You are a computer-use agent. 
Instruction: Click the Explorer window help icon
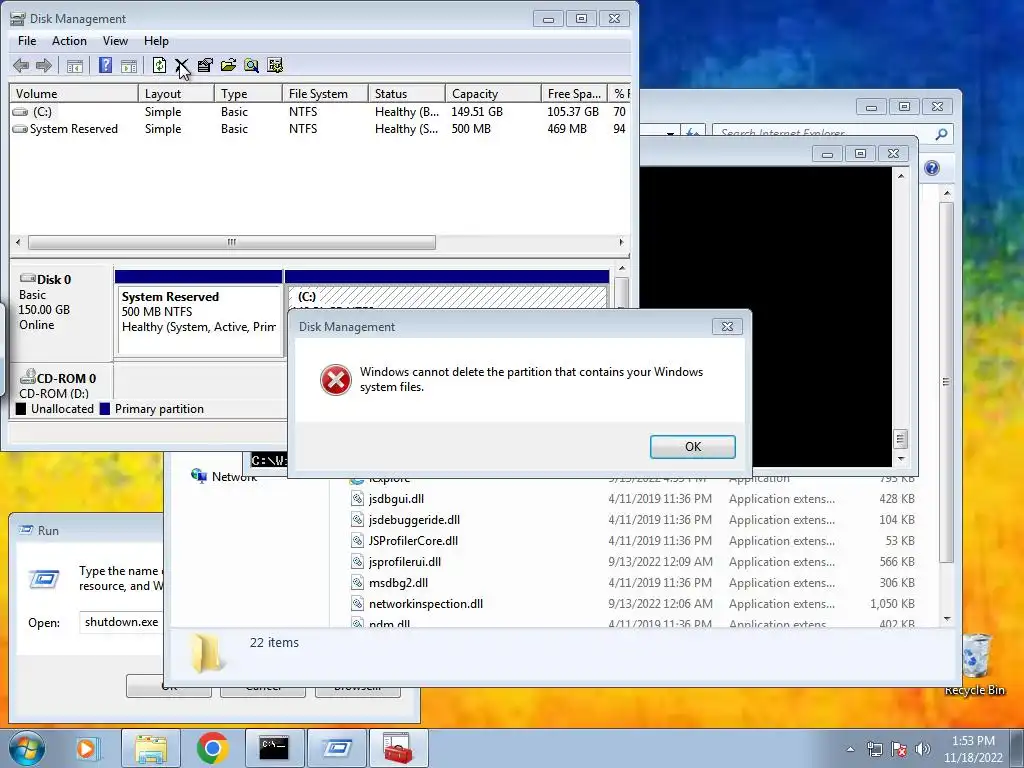(932, 168)
